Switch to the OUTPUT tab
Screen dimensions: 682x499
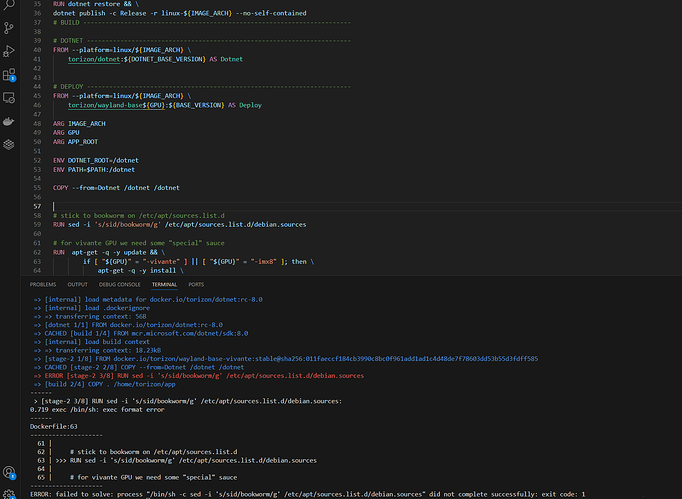tap(77, 285)
